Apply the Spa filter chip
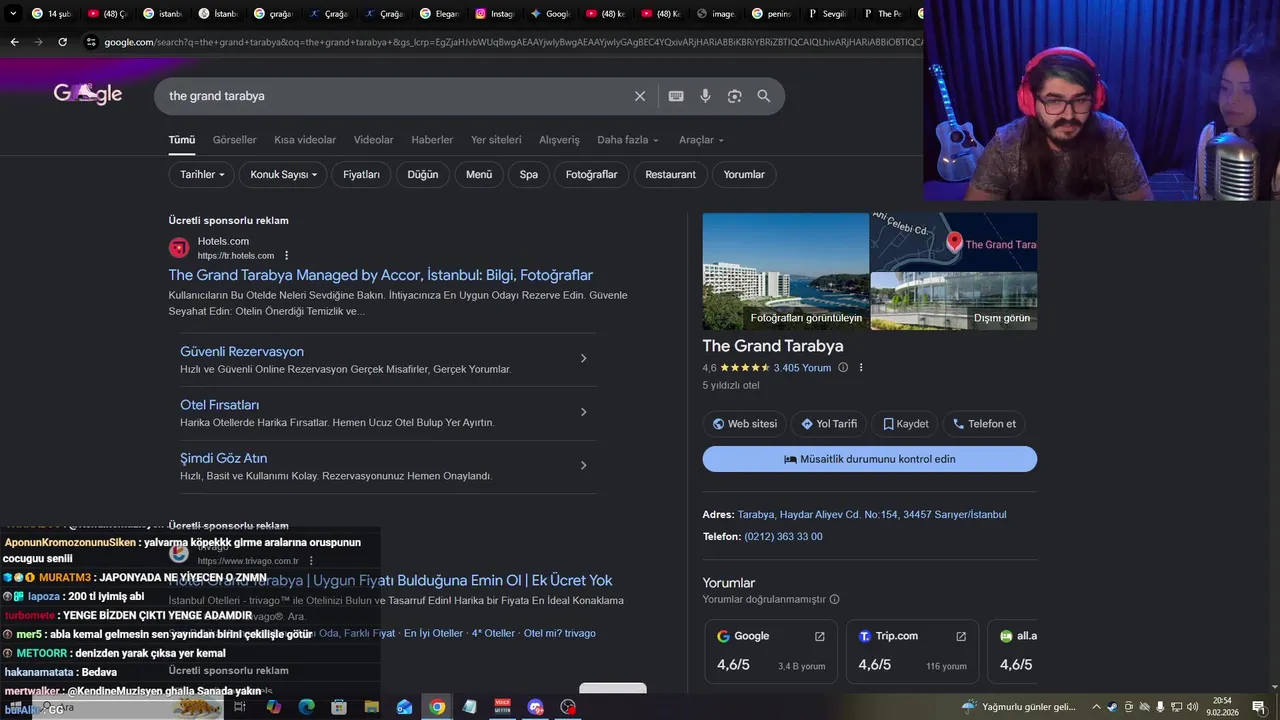Viewport: 1280px width, 720px height. [529, 175]
